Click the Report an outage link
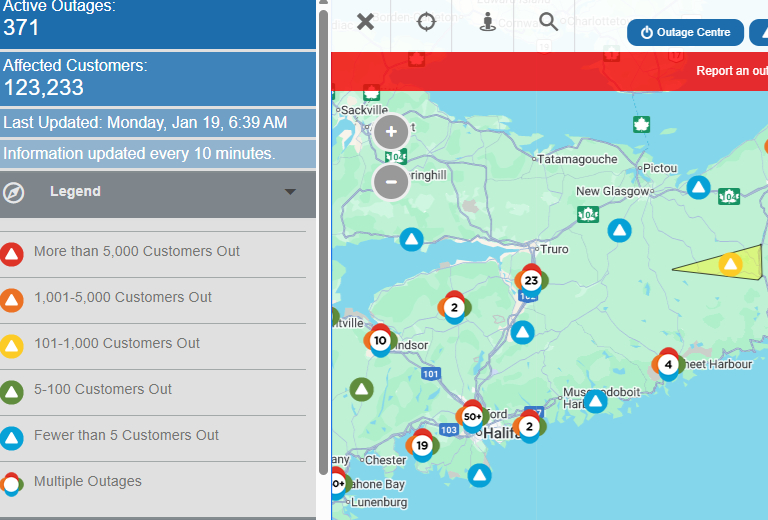Screen dimensions: 768x520 pyautogui.click(x=731, y=71)
